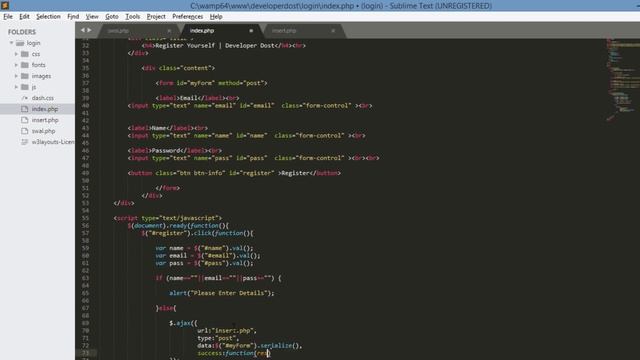Click the insert.php file icon in sidebar
This screenshot has height=360, width=640.
point(25,120)
